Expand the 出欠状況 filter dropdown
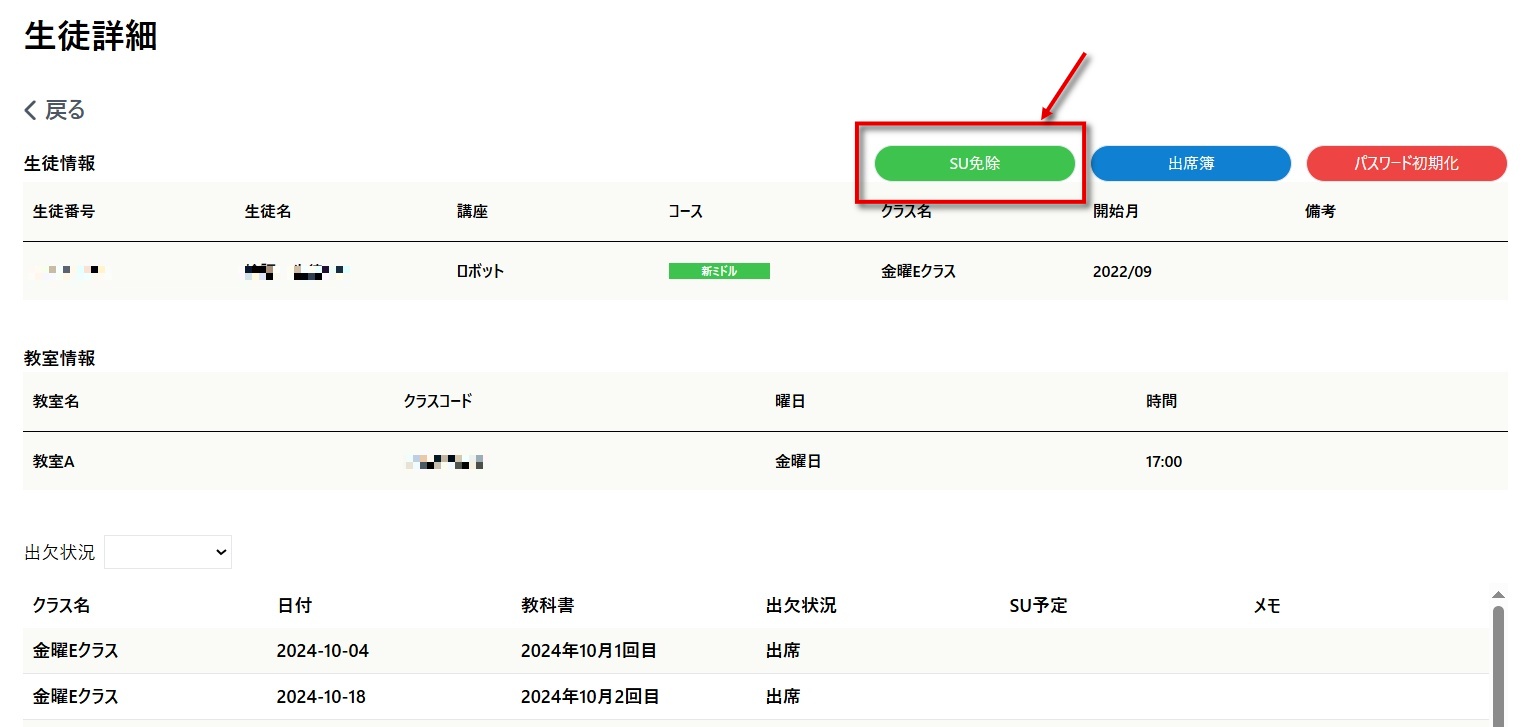 pos(168,552)
